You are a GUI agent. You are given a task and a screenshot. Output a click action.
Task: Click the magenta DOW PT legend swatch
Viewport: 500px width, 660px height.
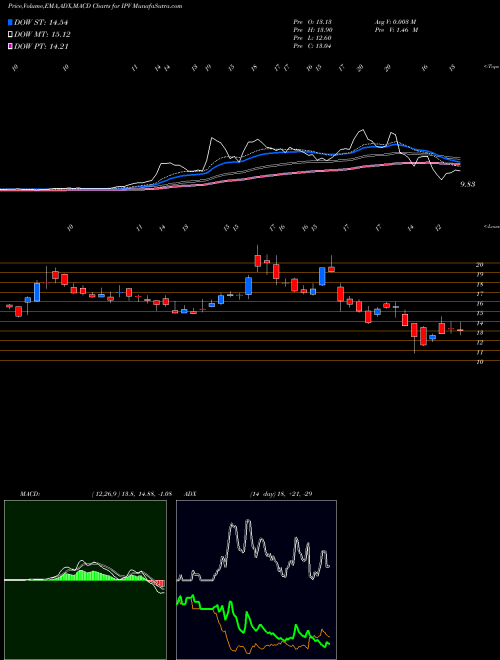point(11,46)
